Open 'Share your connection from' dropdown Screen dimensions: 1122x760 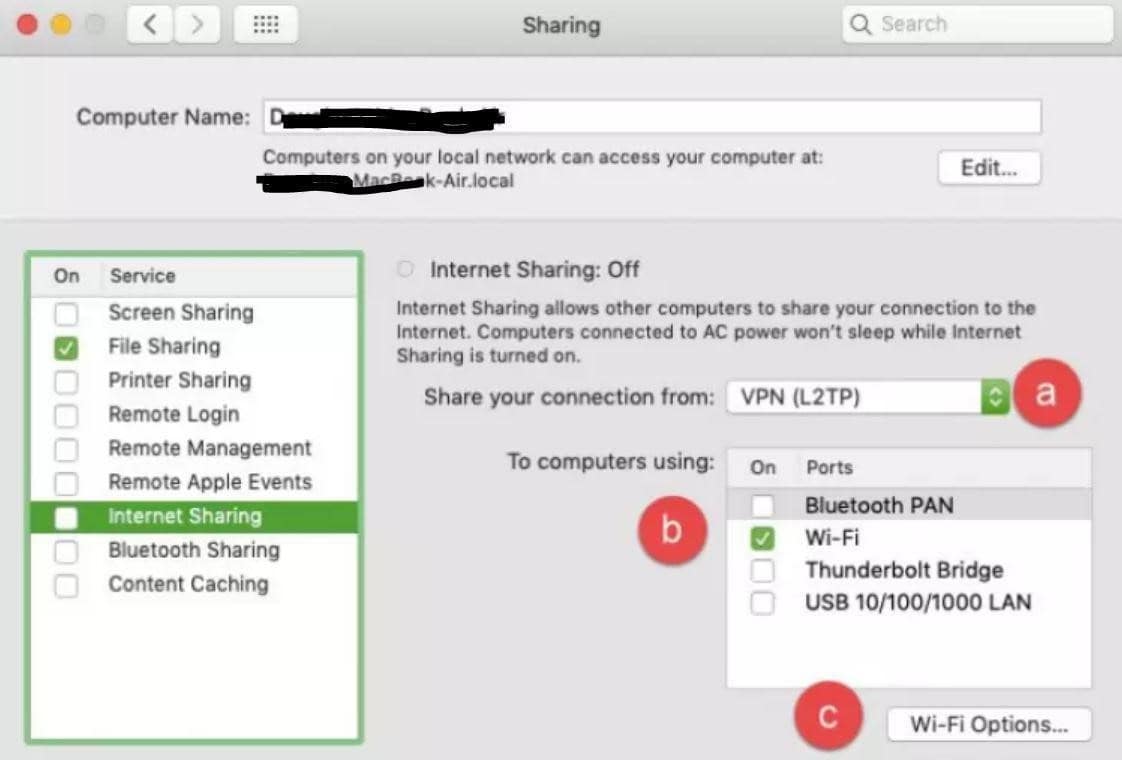click(868, 397)
